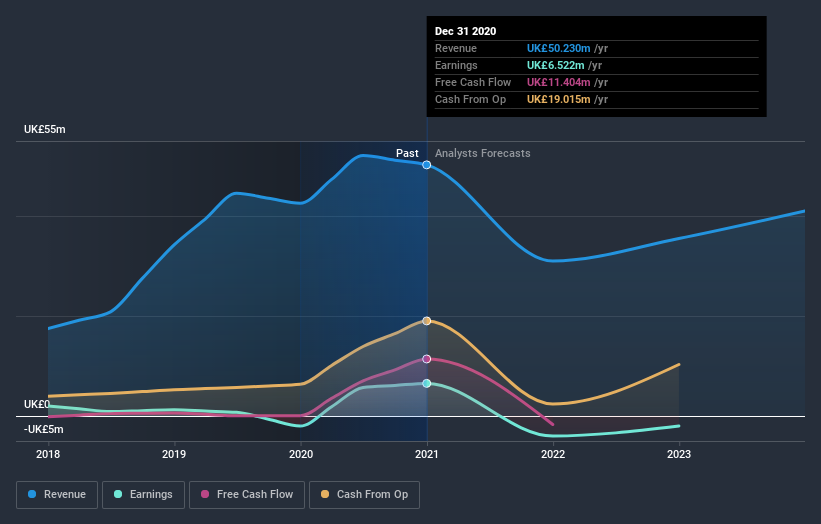The height and width of the screenshot is (524, 821).
Task: Click the 2022 x-axis label
Action: pos(553,454)
